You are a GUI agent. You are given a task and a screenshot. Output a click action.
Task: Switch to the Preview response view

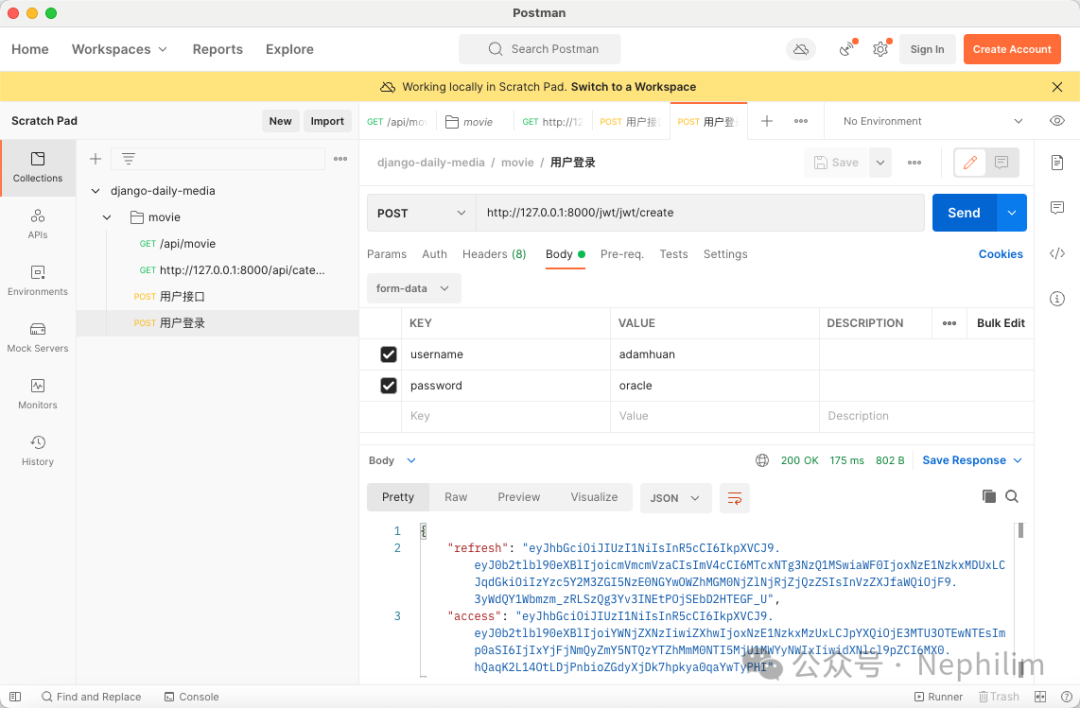pos(519,497)
